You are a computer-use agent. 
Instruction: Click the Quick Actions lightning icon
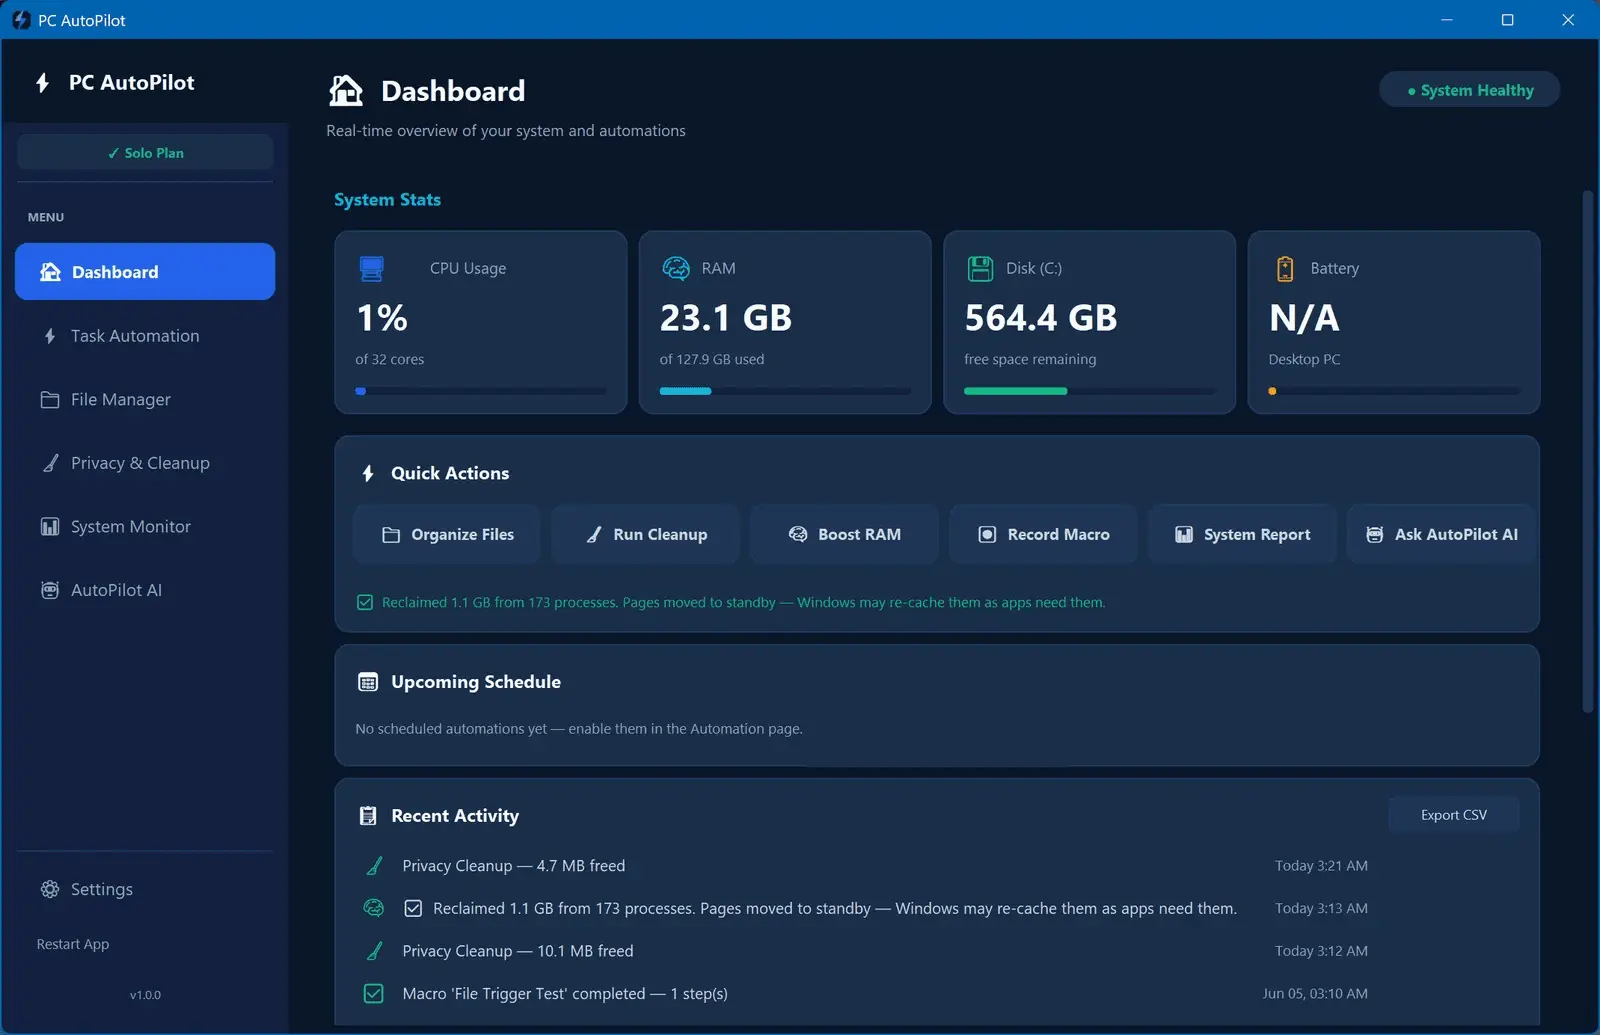coord(368,473)
